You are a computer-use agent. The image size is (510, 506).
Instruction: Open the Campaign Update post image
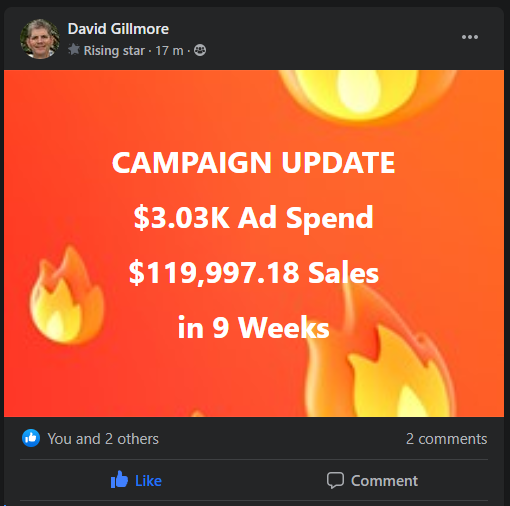[254, 243]
